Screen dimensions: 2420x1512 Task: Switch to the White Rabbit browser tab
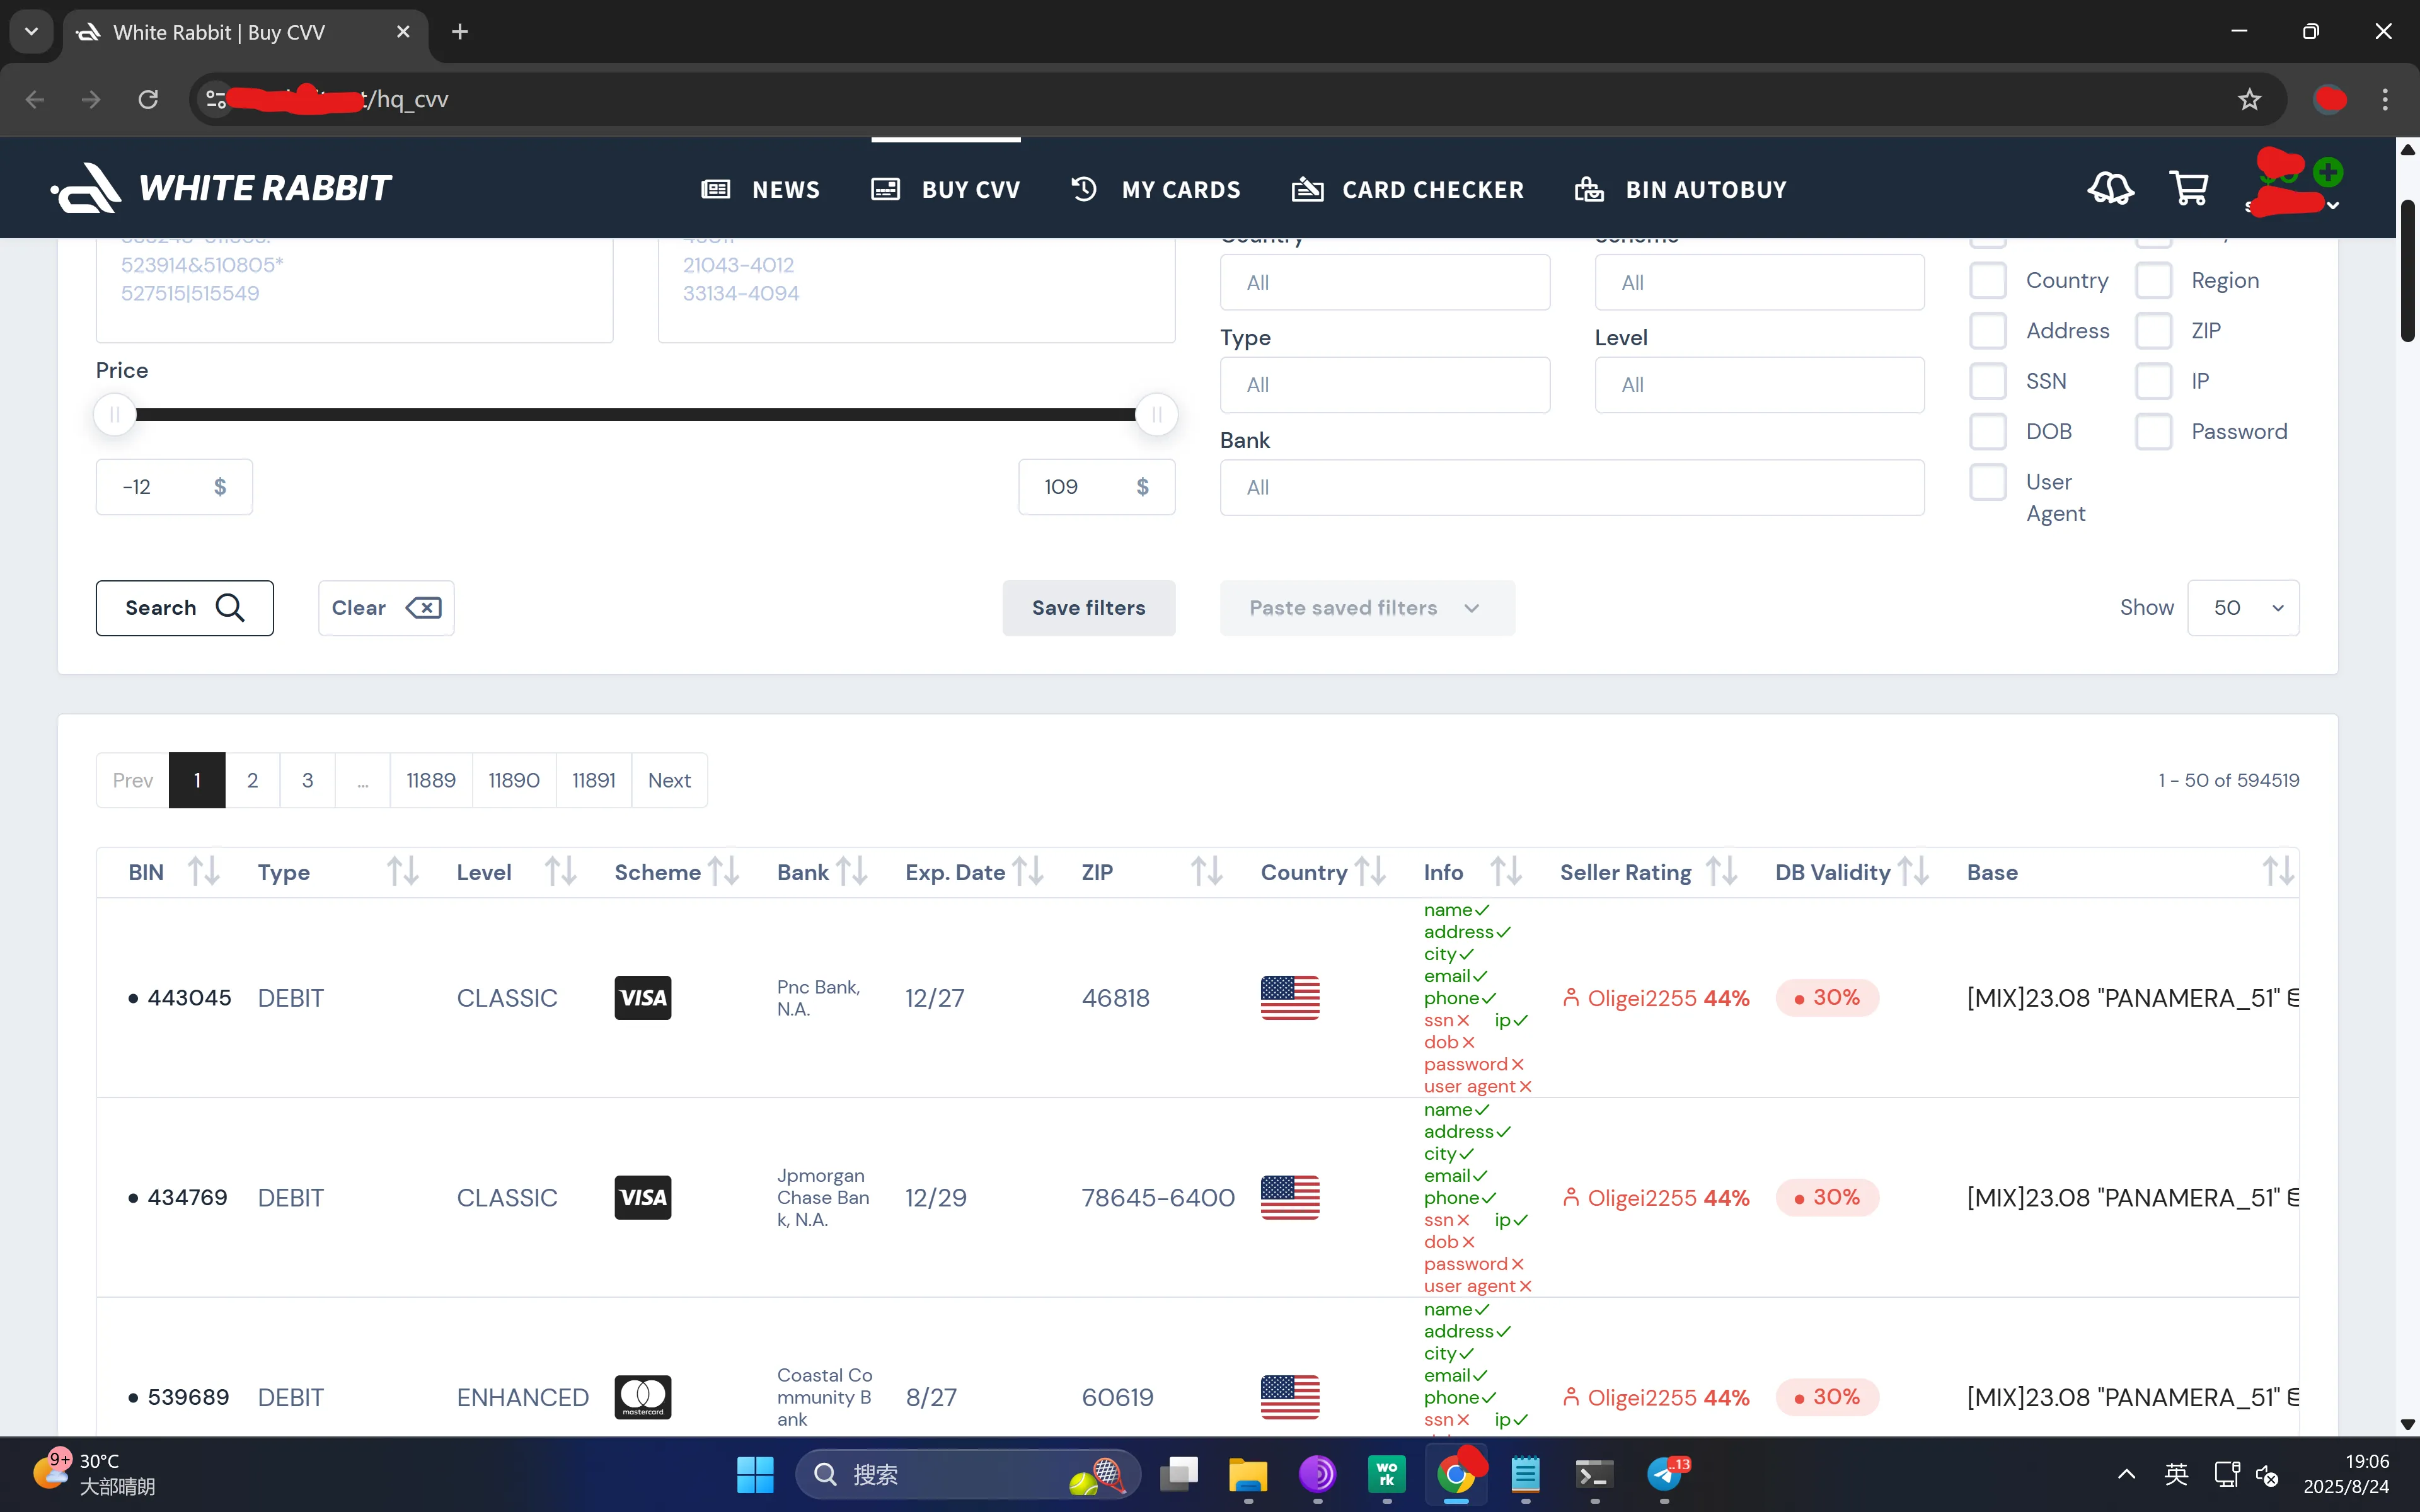tap(245, 32)
